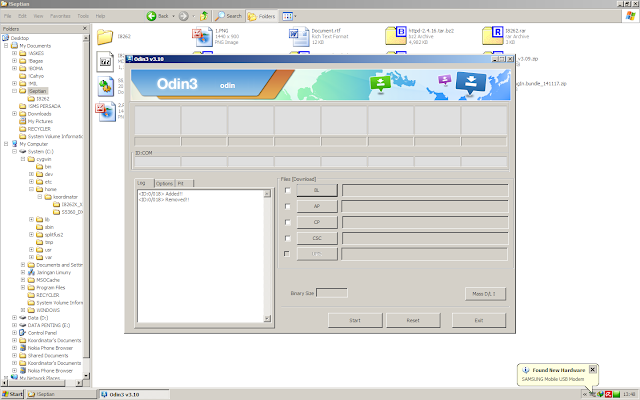Select the koordinator folder in tree
640x400 pixels.
point(65,197)
